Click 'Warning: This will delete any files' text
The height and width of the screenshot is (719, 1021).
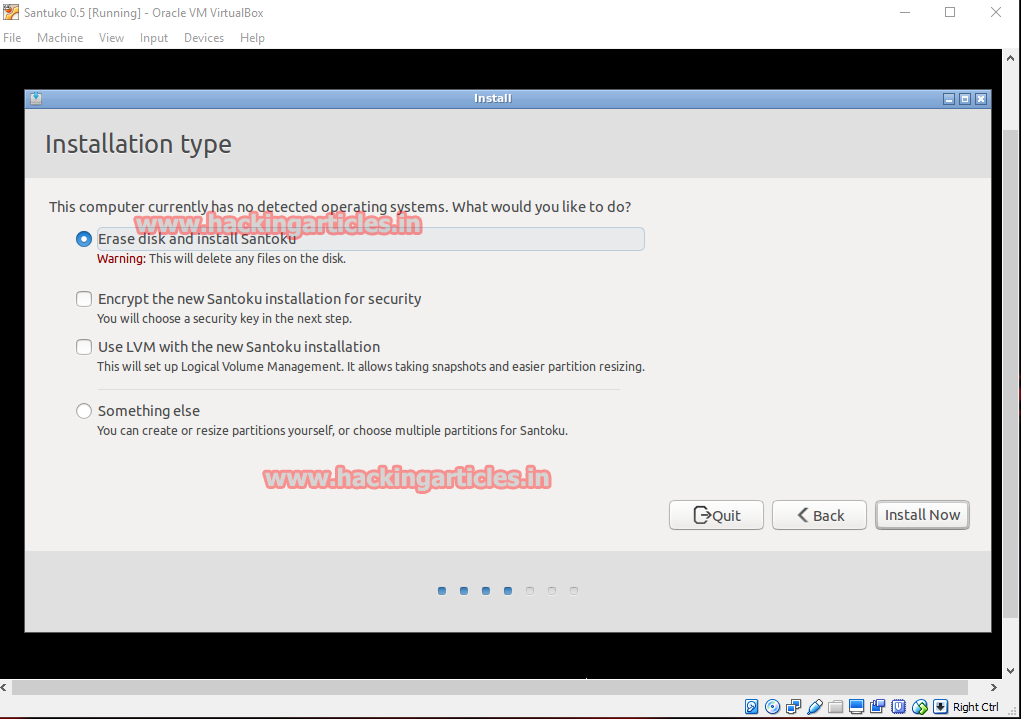(221, 259)
